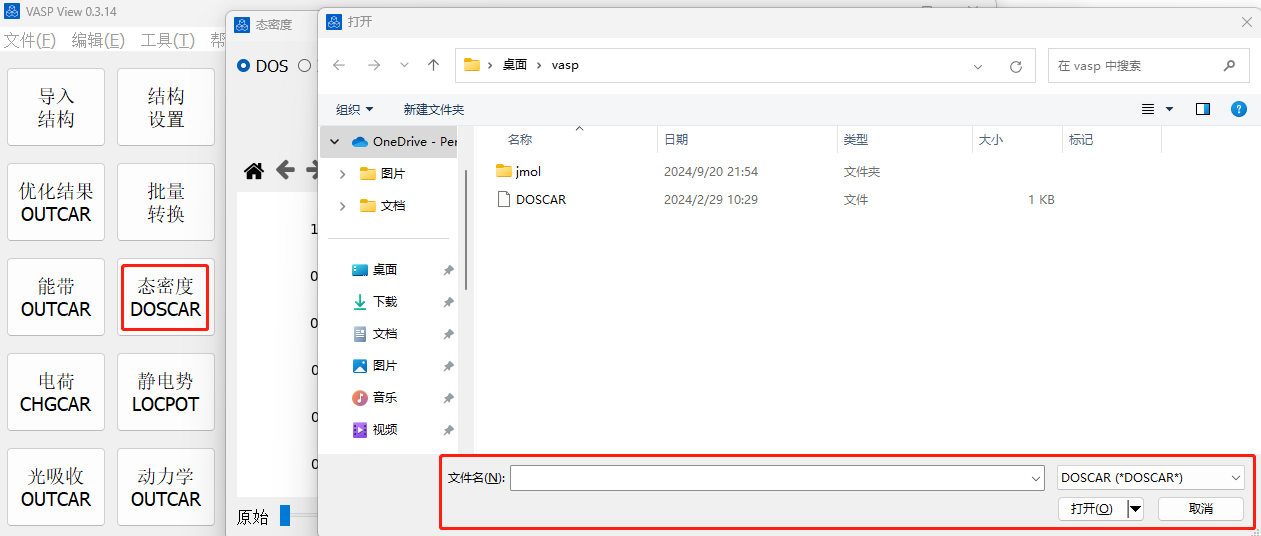Image resolution: width=1261 pixels, height=536 pixels.
Task: Click the 取消 button
Action: [1200, 509]
